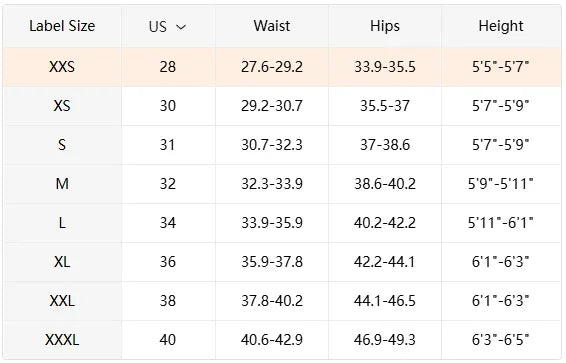
Task: Select the XS label size cell
Action: (62, 106)
